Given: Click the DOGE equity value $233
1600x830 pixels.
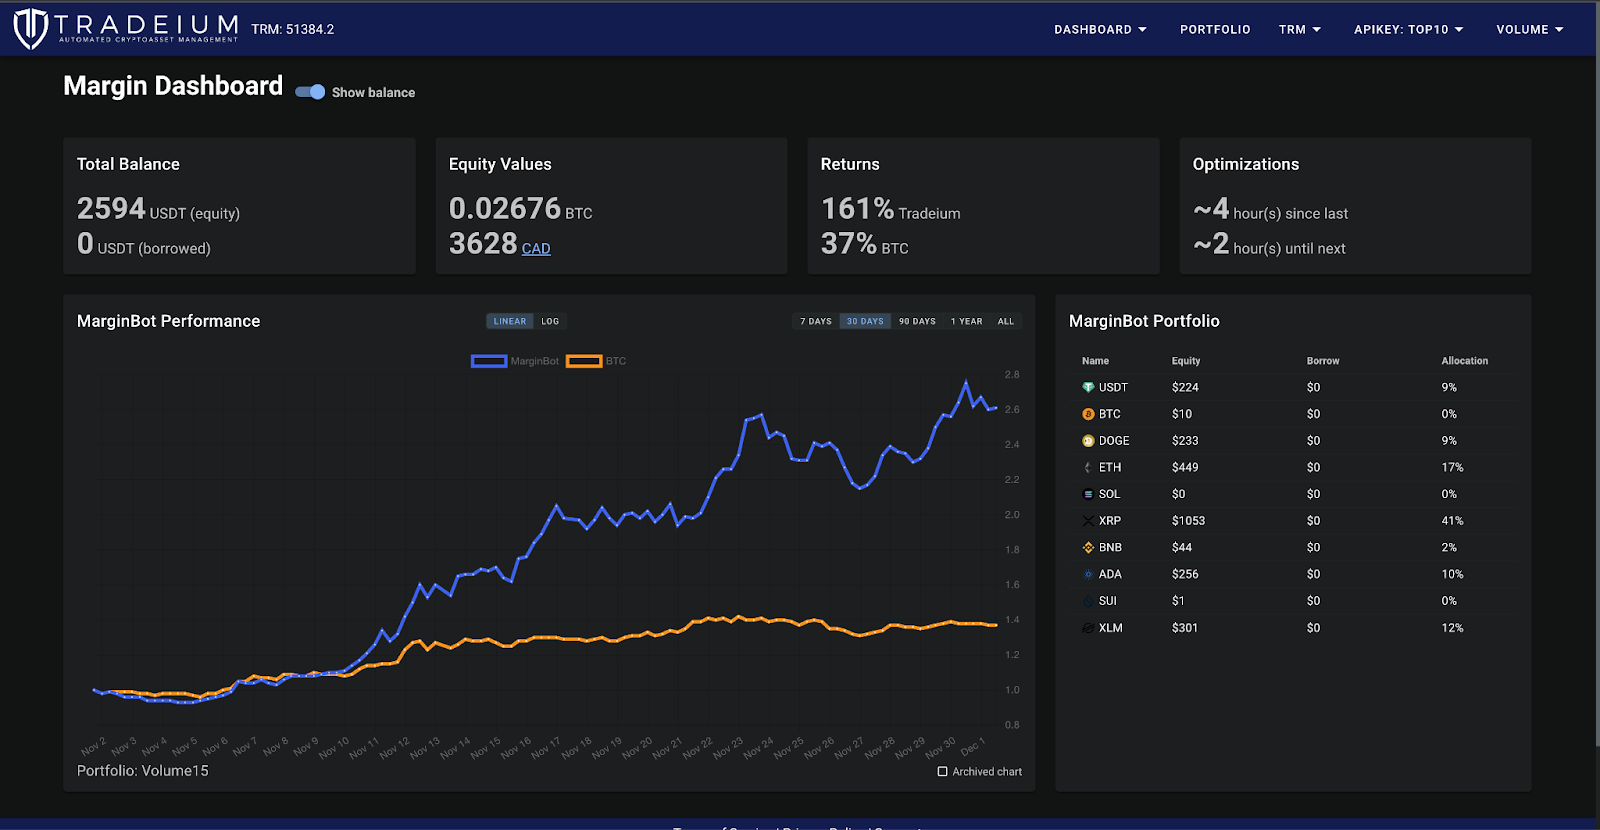Looking at the screenshot, I should click(x=1185, y=441).
